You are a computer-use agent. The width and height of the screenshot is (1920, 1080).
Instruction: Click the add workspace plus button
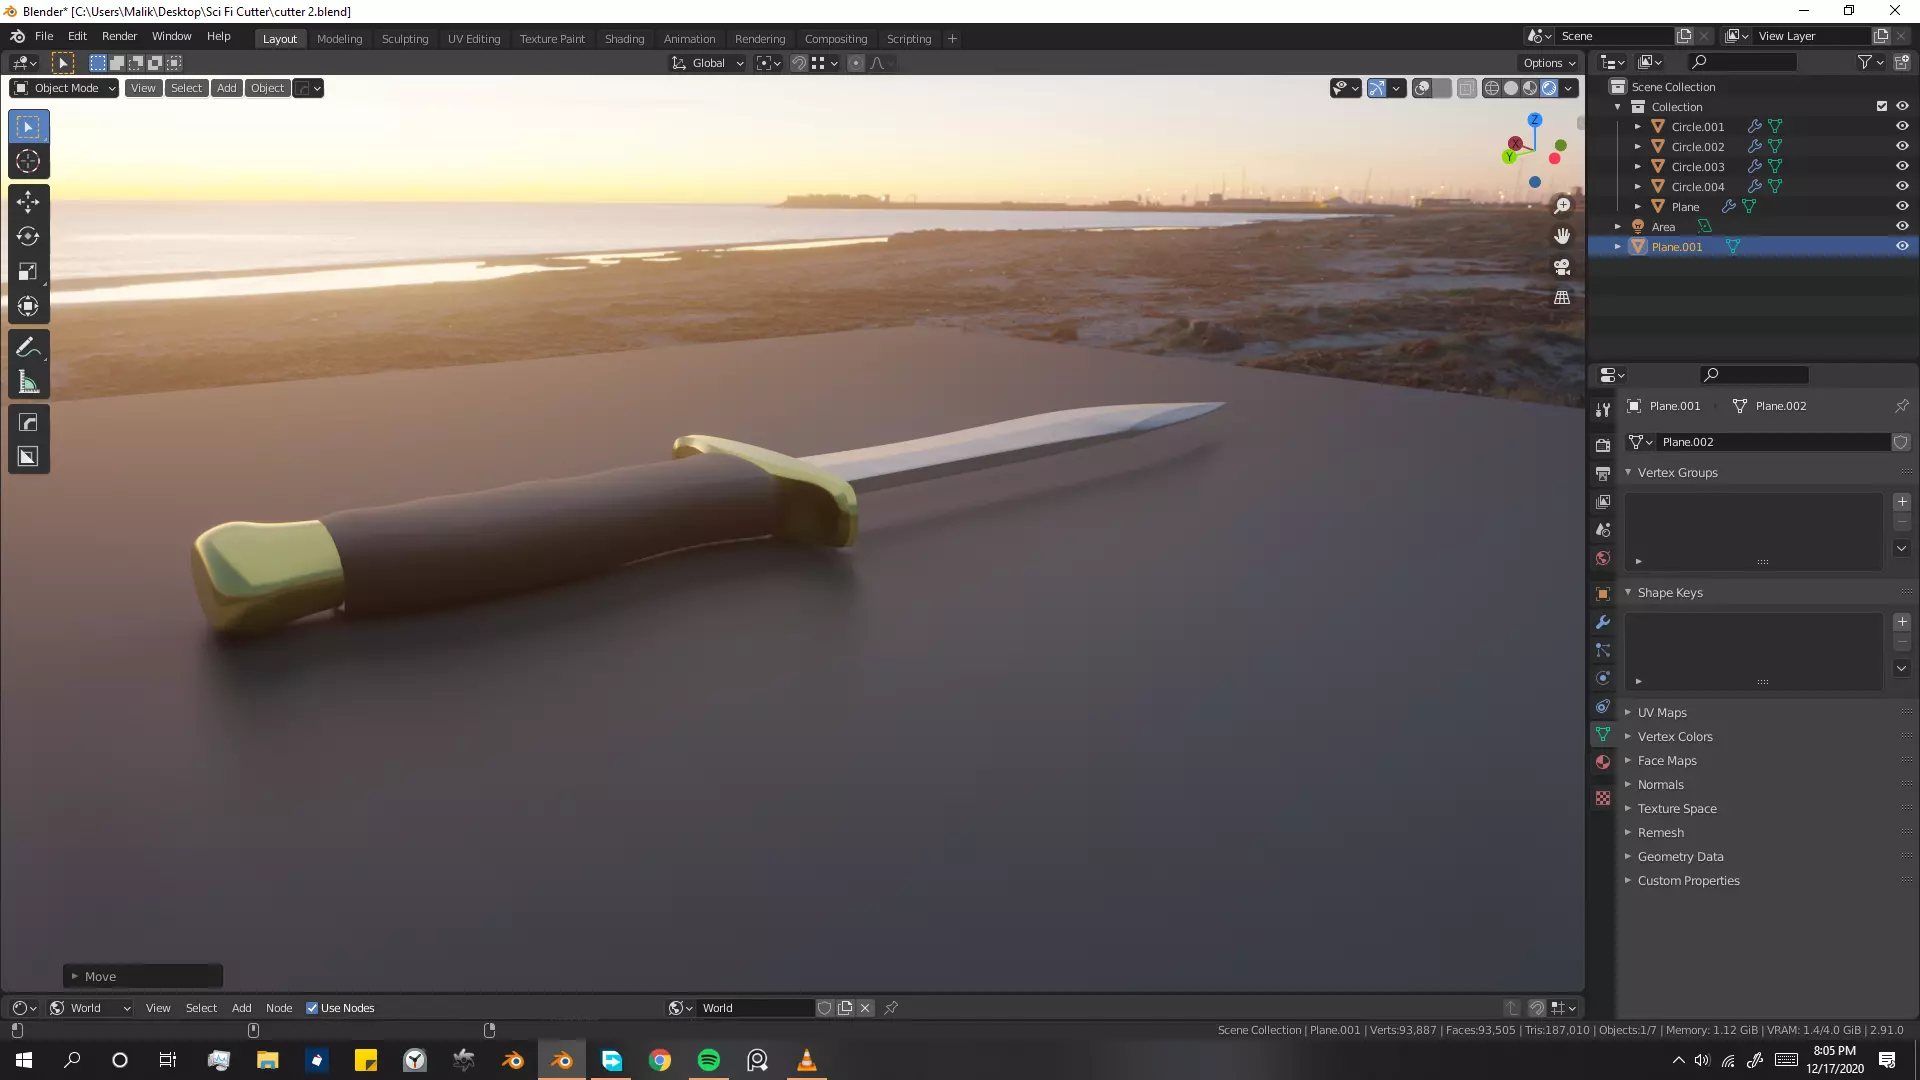coord(952,39)
